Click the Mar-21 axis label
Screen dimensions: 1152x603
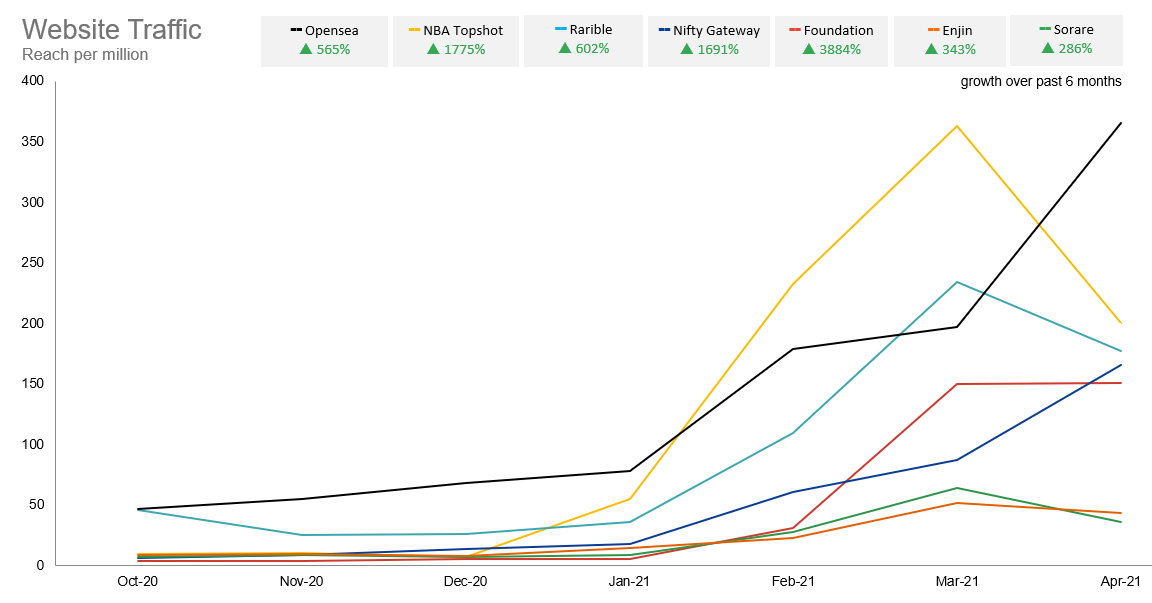click(957, 582)
